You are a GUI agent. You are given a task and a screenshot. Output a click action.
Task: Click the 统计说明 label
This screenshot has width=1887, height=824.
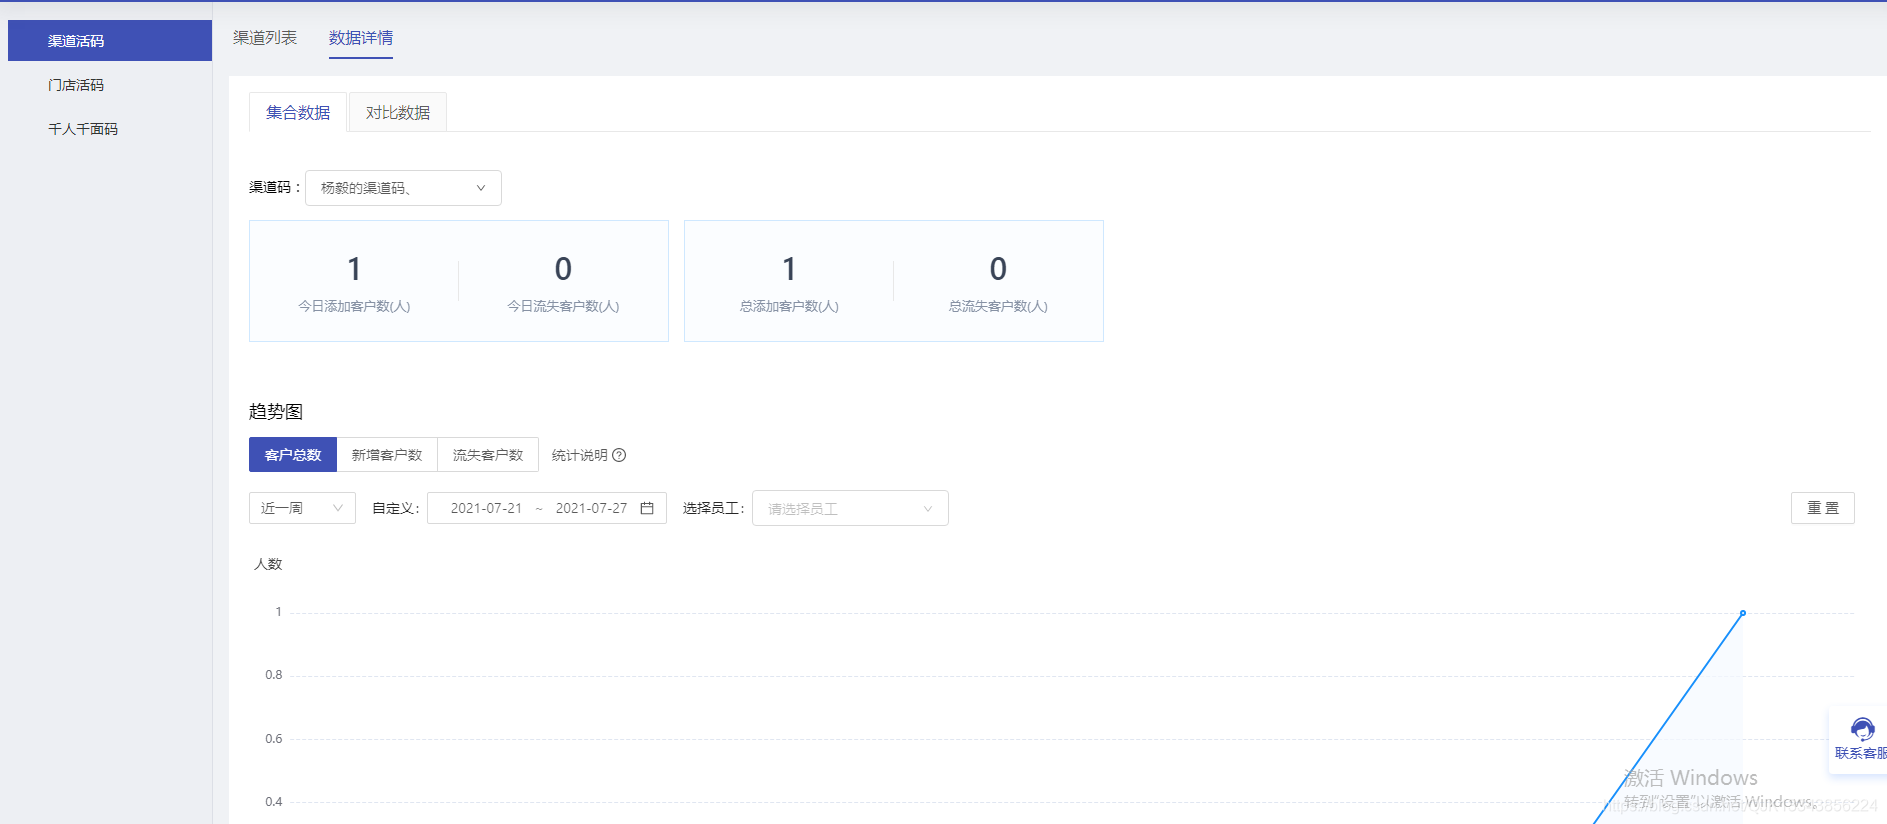click(x=580, y=455)
